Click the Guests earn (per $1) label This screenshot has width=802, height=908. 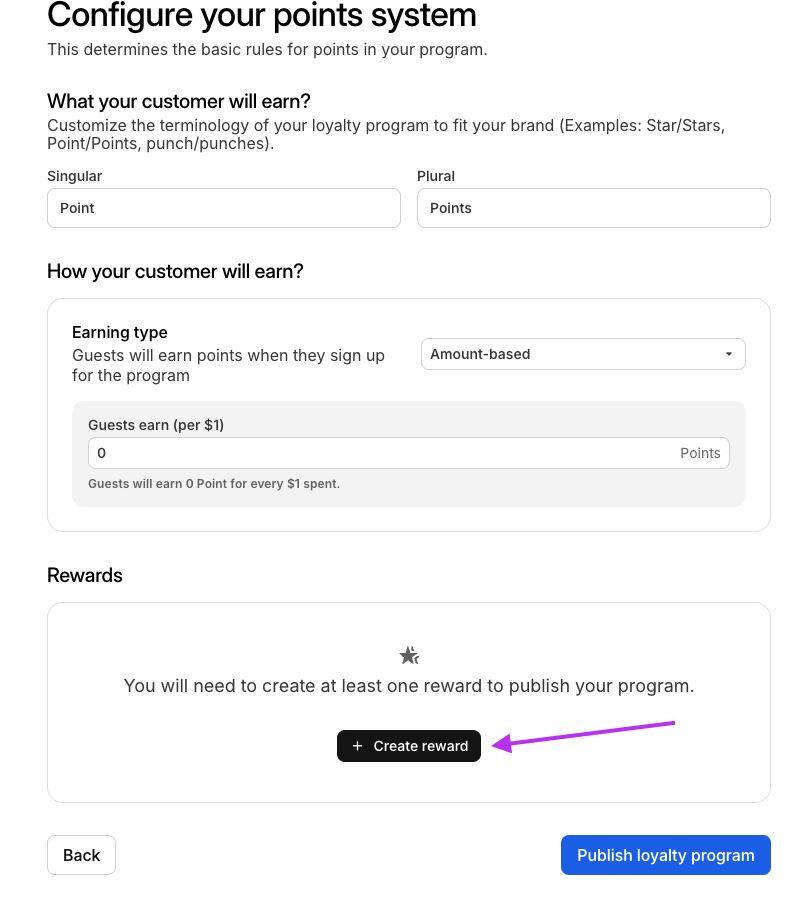[156, 425]
